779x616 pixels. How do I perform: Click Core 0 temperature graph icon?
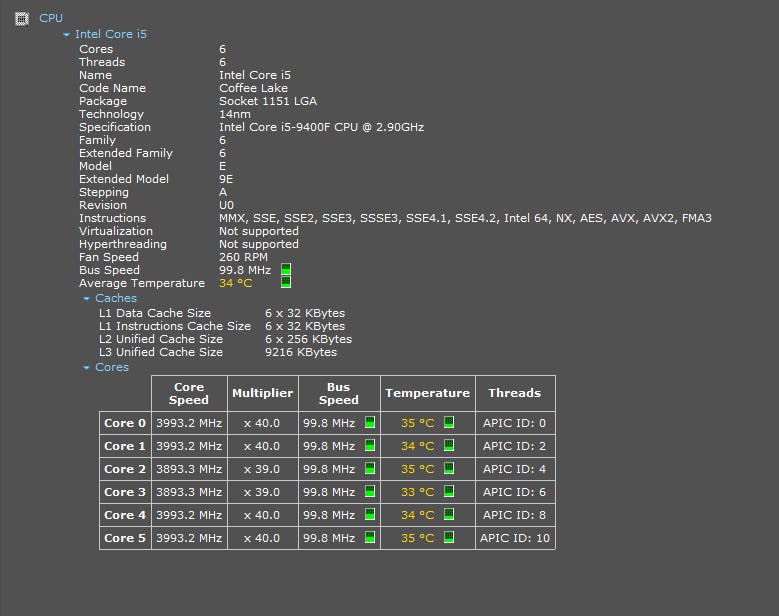point(449,422)
